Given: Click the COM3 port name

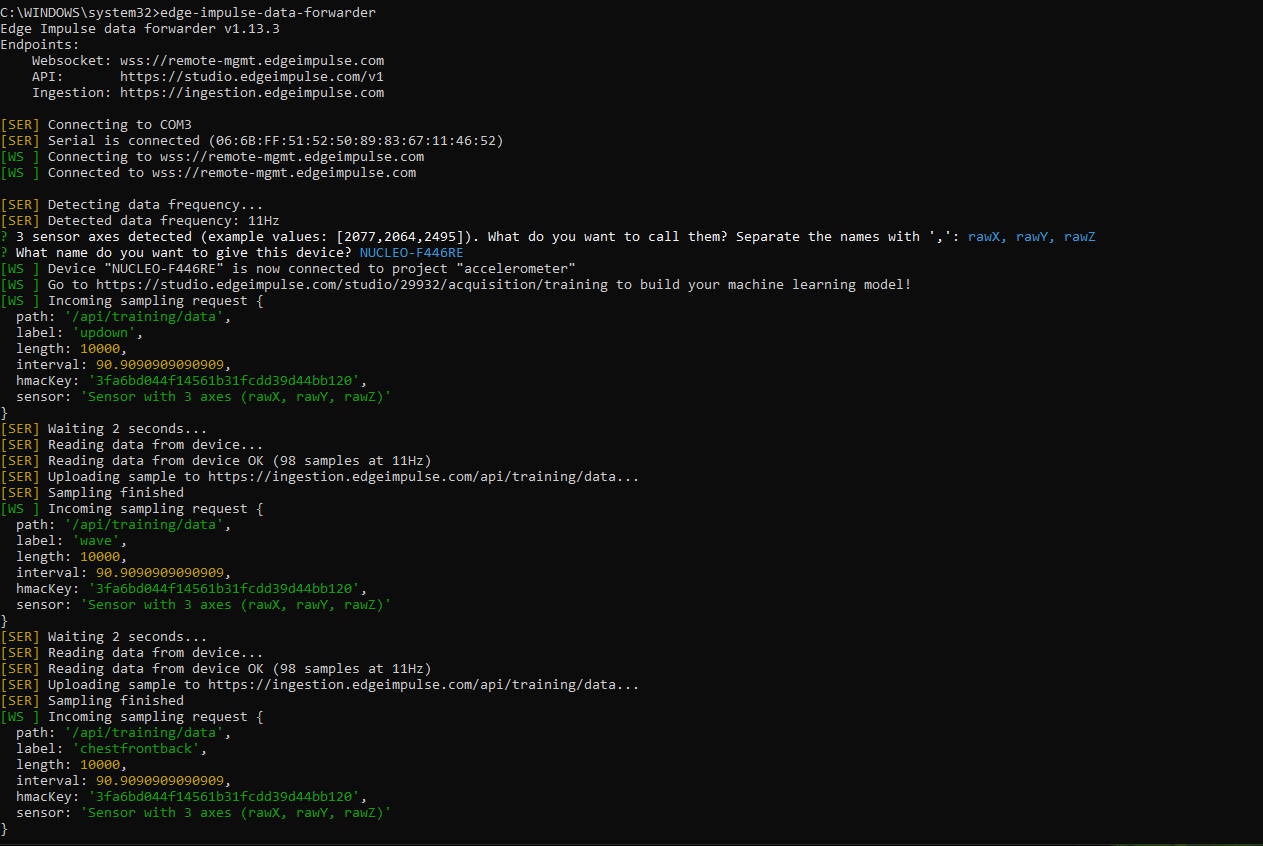Looking at the screenshot, I should pos(176,124).
